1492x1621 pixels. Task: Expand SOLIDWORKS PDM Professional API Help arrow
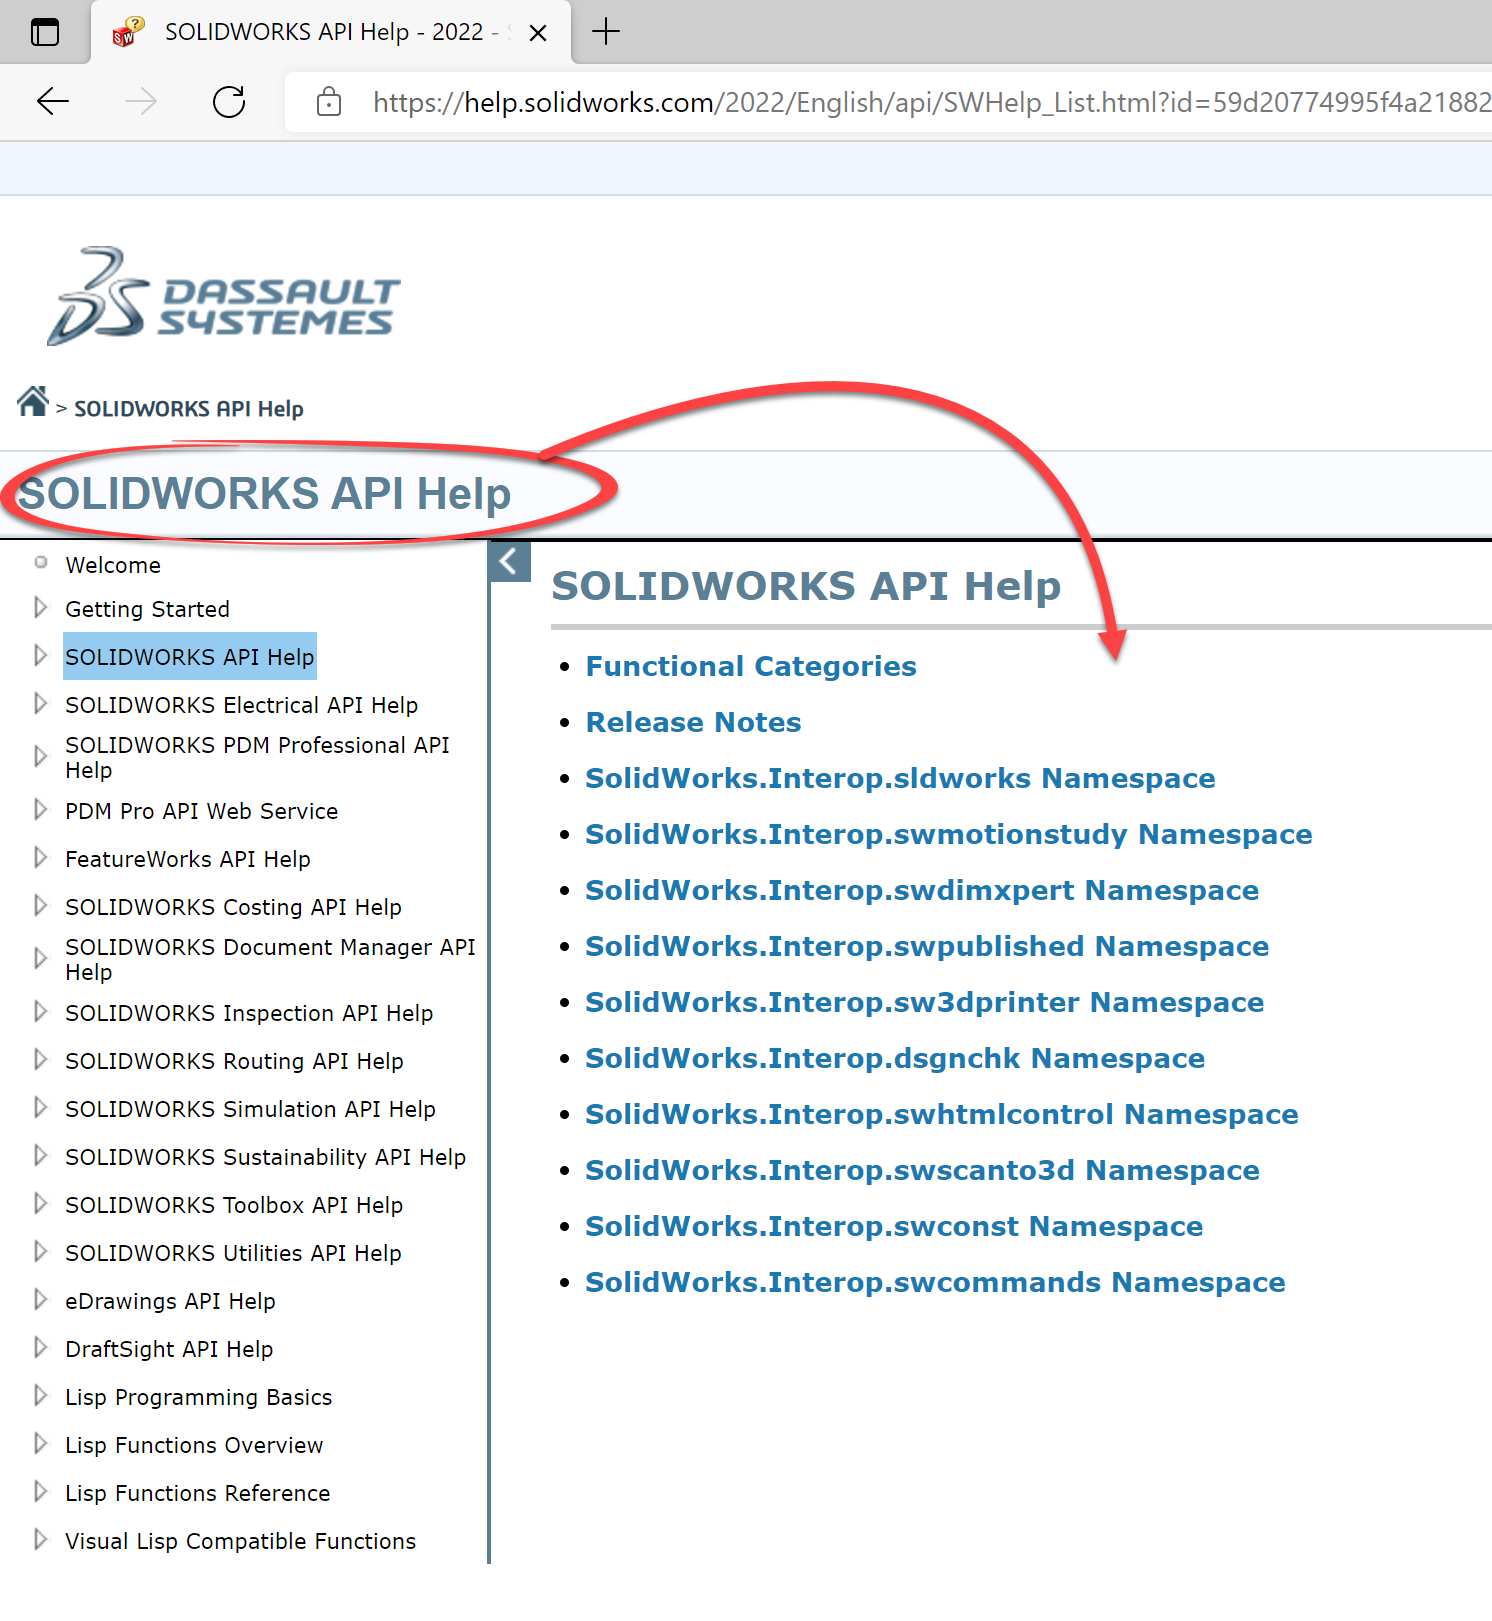[40, 756]
